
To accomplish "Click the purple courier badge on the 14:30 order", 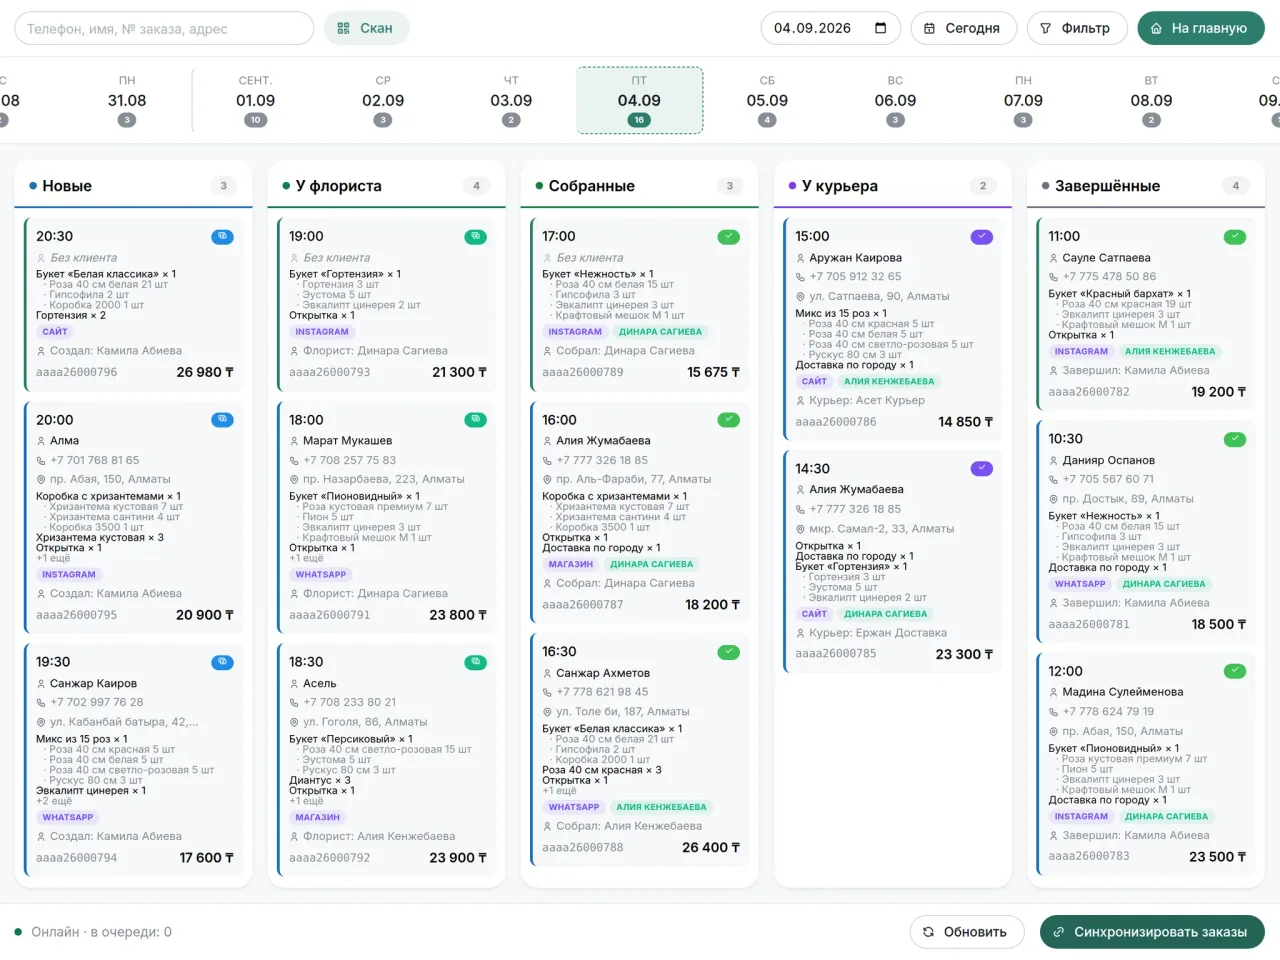I will [982, 468].
